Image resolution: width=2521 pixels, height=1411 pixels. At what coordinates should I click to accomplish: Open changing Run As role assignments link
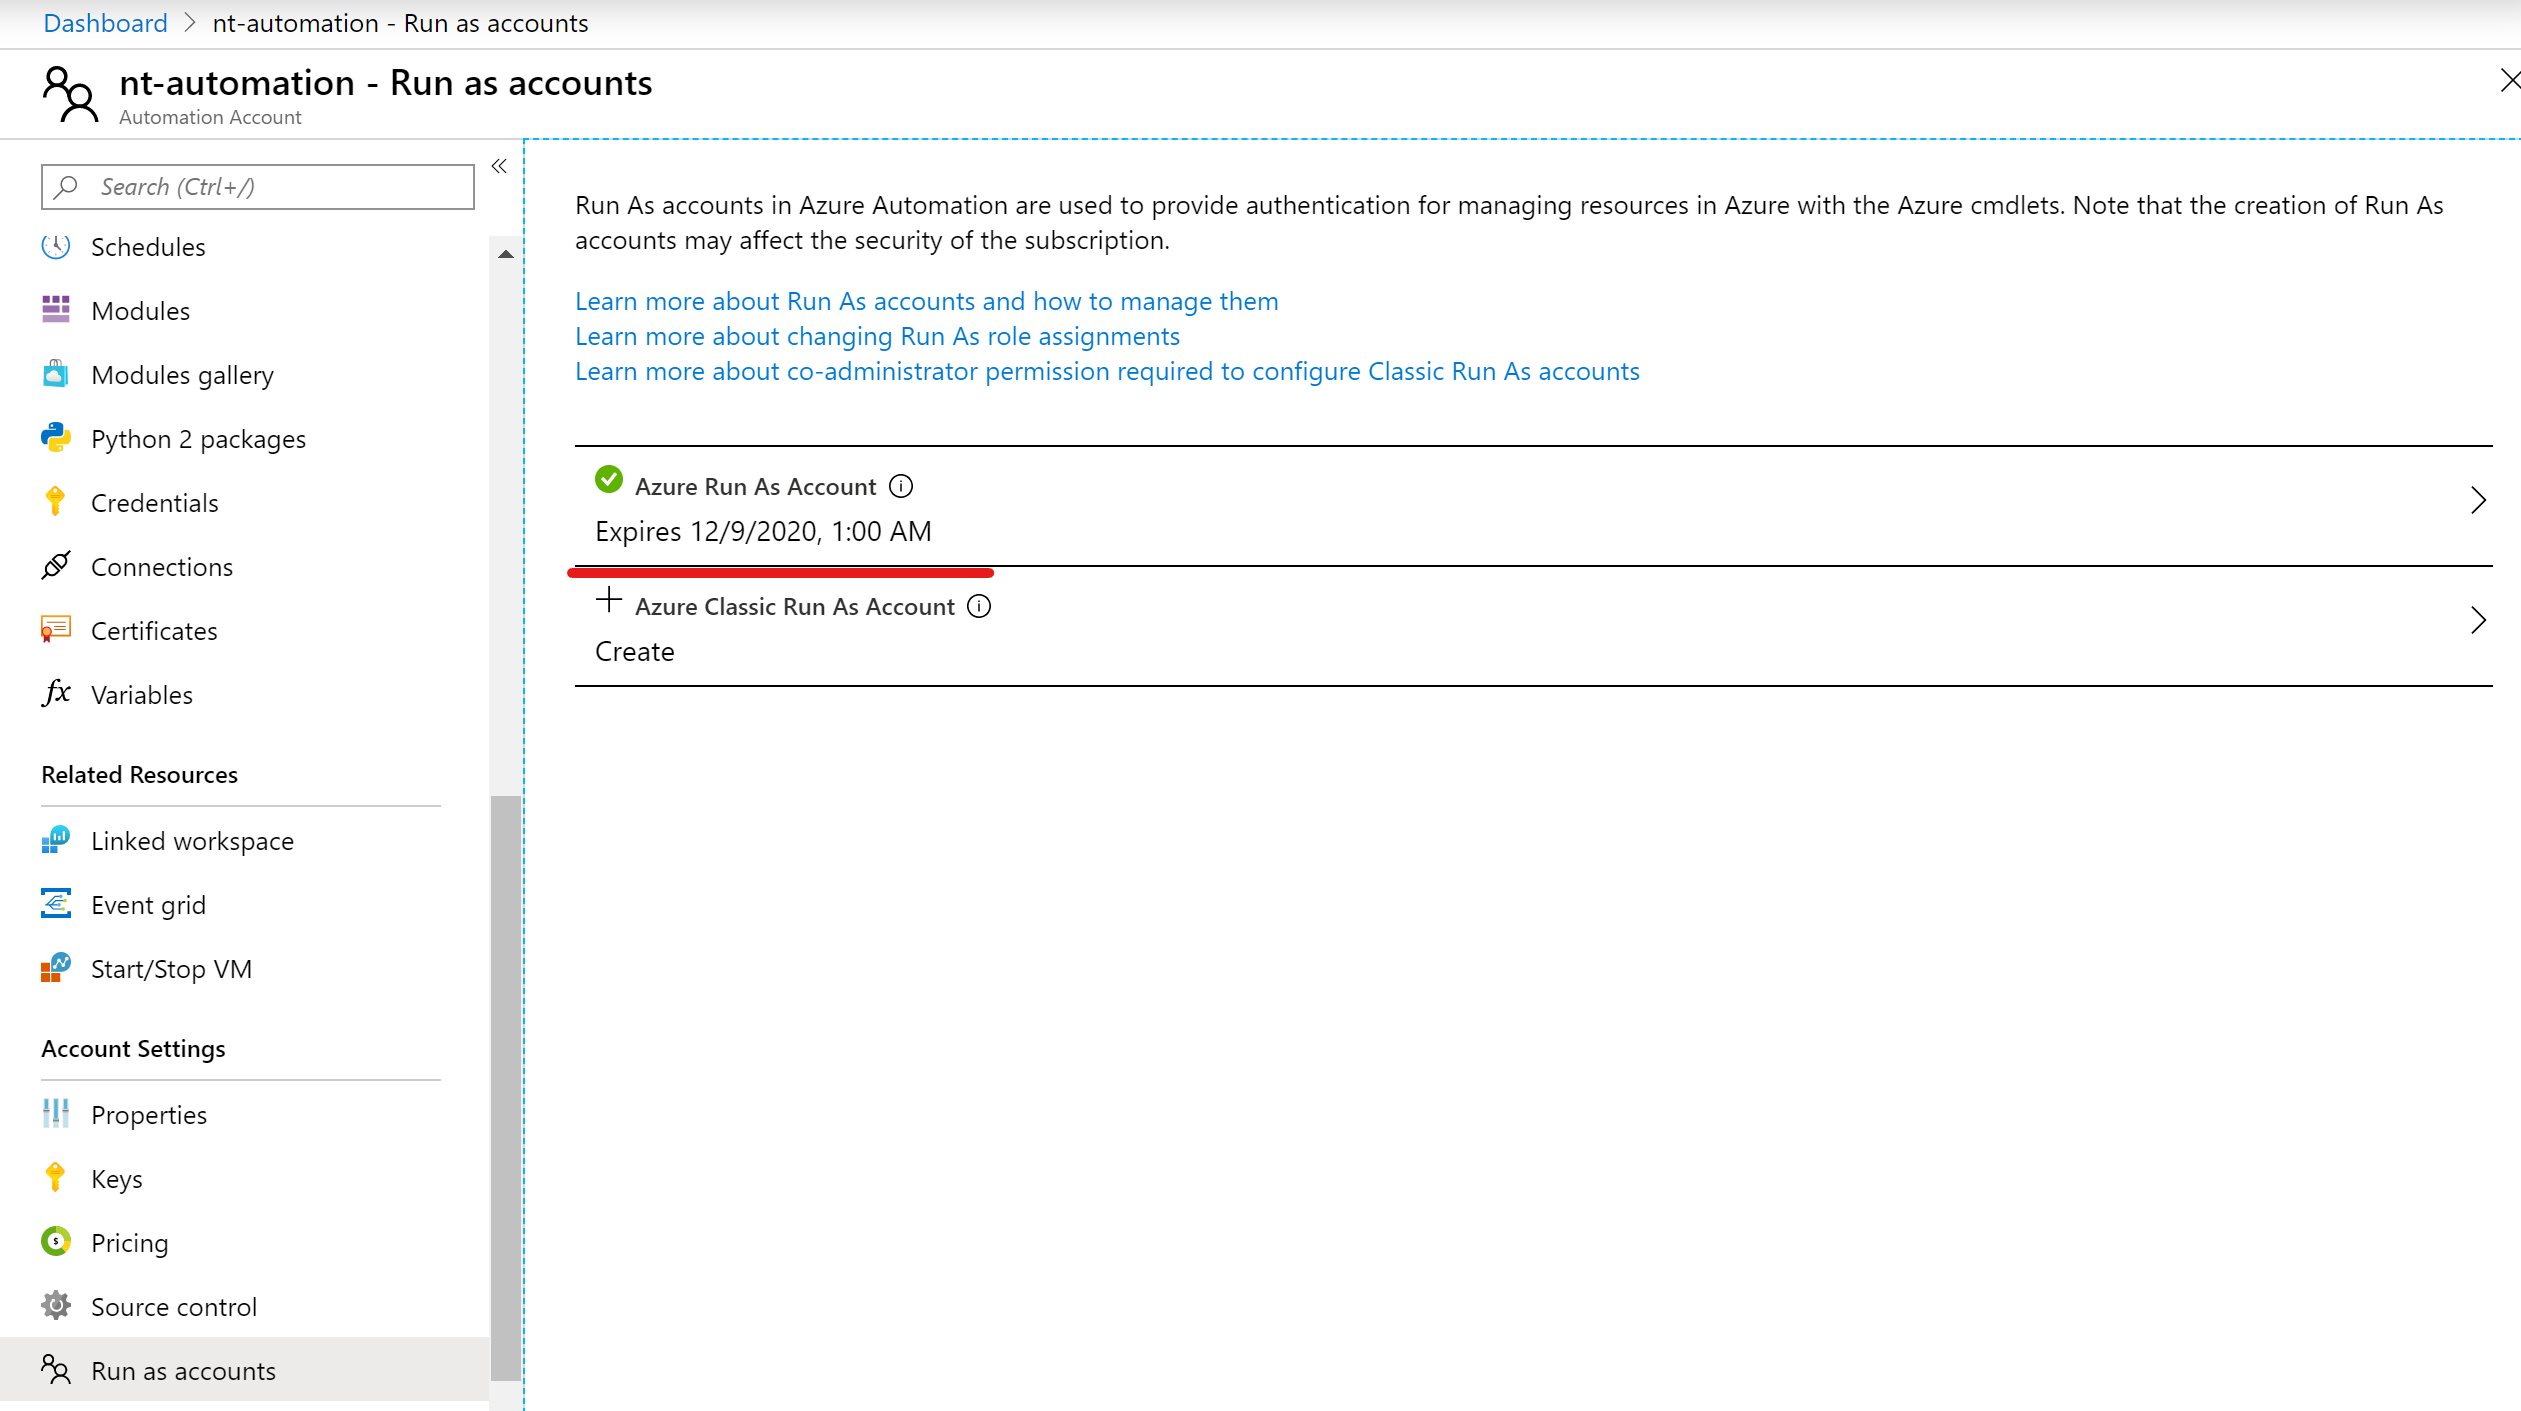pyautogui.click(x=877, y=336)
